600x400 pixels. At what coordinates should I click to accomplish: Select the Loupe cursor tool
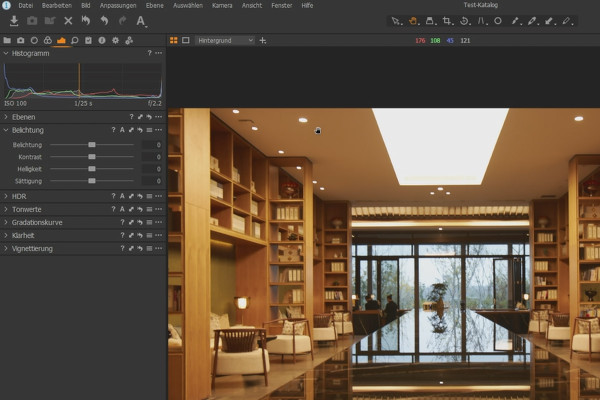[x=430, y=21]
